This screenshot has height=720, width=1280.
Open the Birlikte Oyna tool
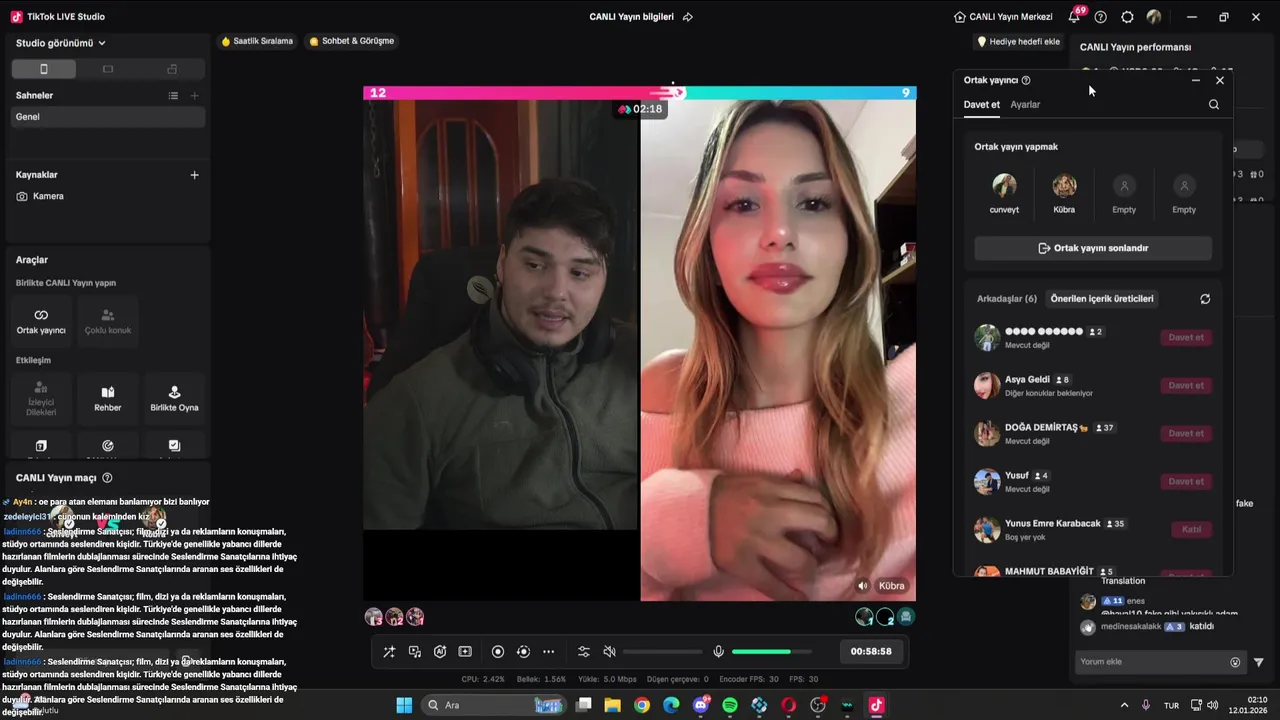click(x=174, y=398)
